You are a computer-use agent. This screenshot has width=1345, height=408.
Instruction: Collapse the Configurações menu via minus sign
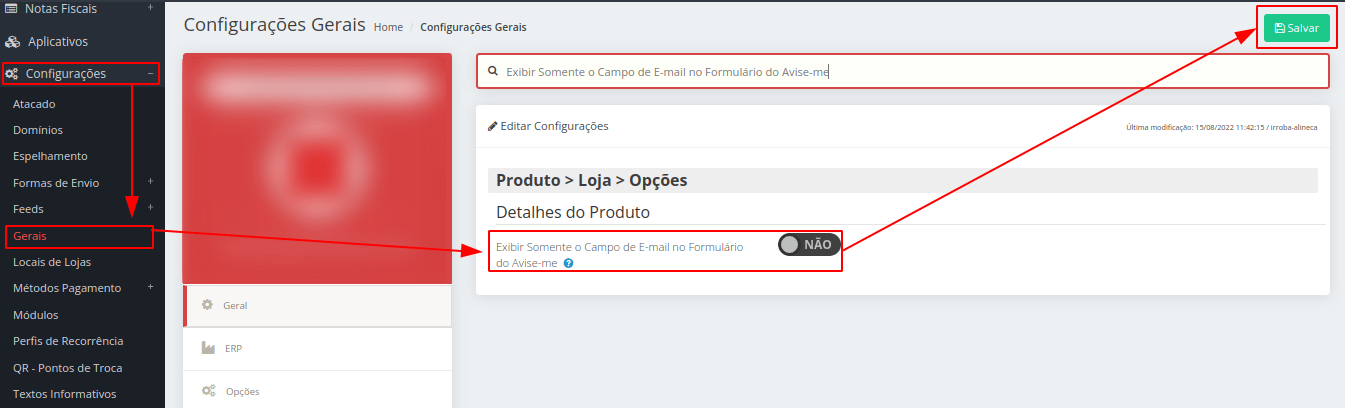[x=150, y=73]
